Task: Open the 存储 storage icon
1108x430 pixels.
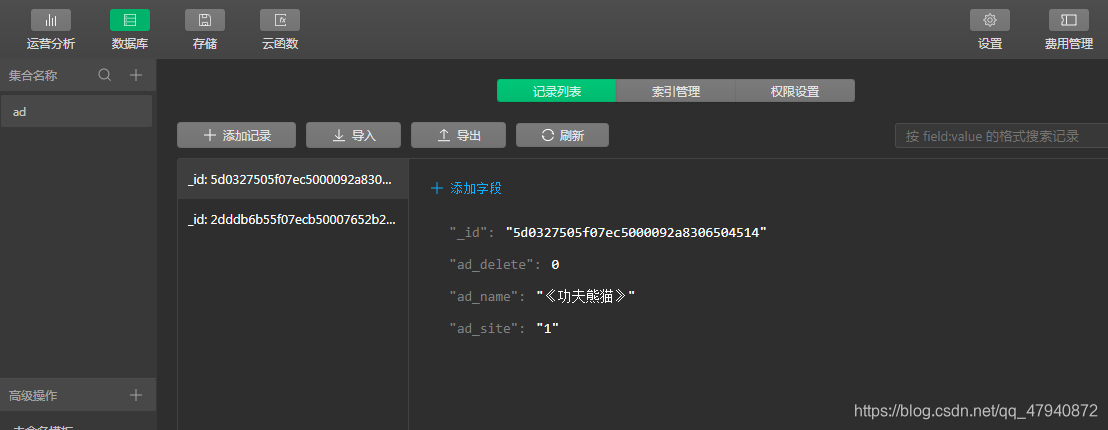Action: coord(205,20)
